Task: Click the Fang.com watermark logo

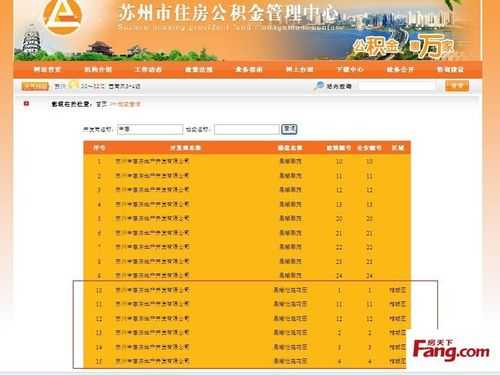Action: click(x=451, y=350)
